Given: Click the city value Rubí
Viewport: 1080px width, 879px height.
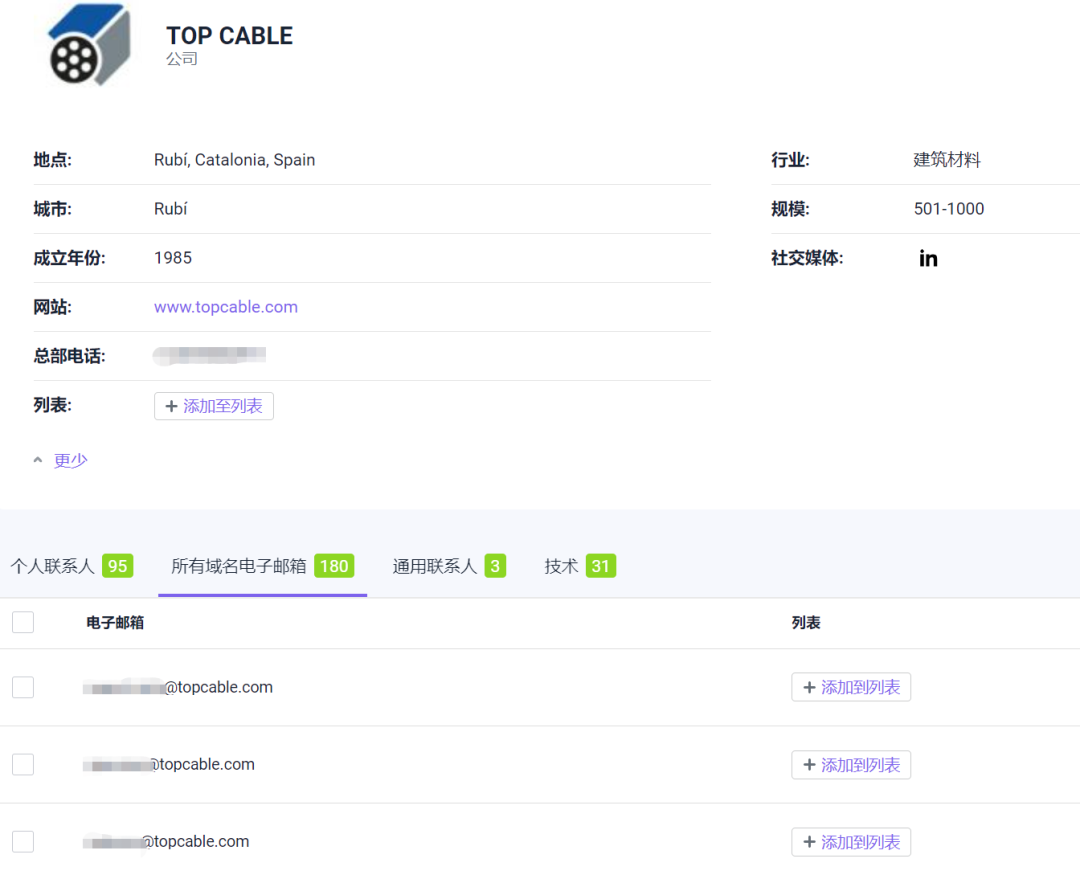Looking at the screenshot, I should coord(170,209).
